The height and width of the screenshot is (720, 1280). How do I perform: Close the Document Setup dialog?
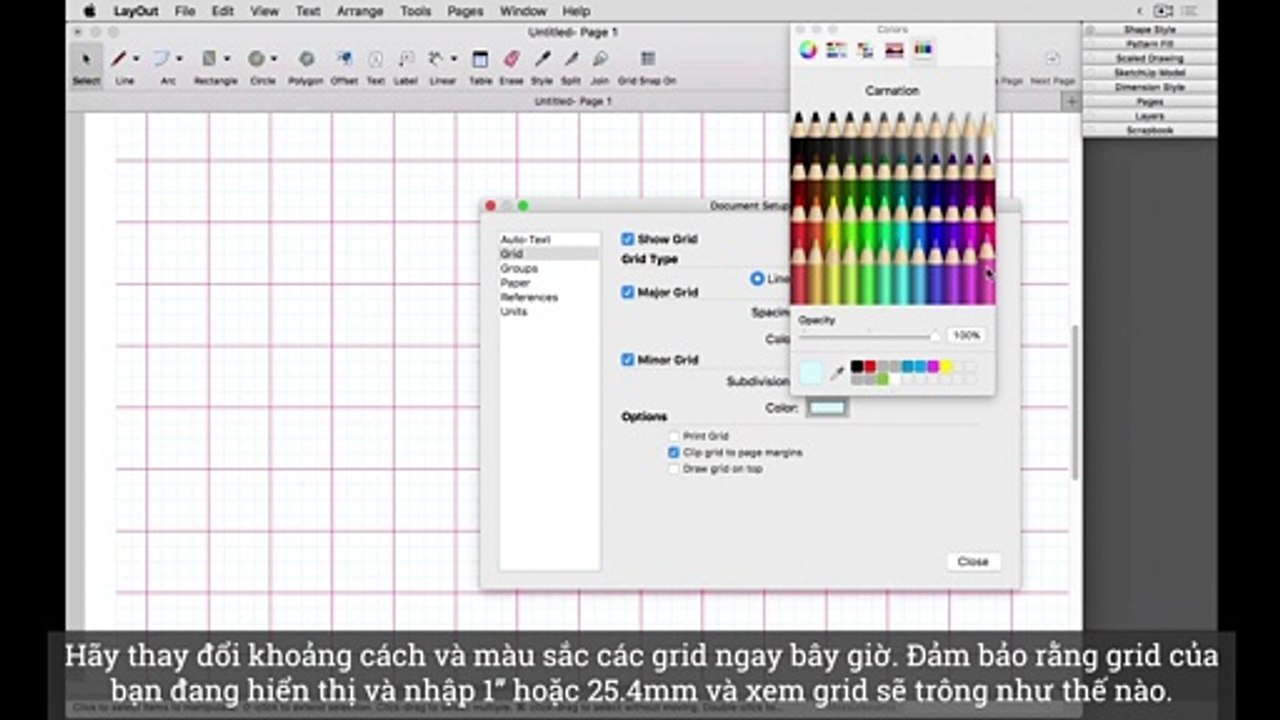pos(973,562)
